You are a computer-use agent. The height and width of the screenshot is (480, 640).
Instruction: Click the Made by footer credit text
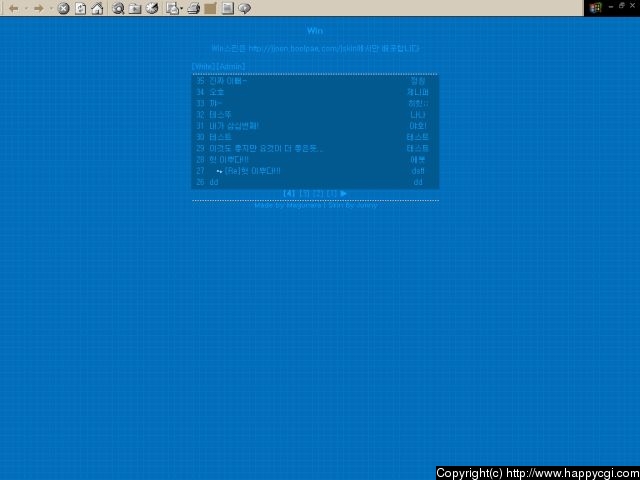click(316, 205)
